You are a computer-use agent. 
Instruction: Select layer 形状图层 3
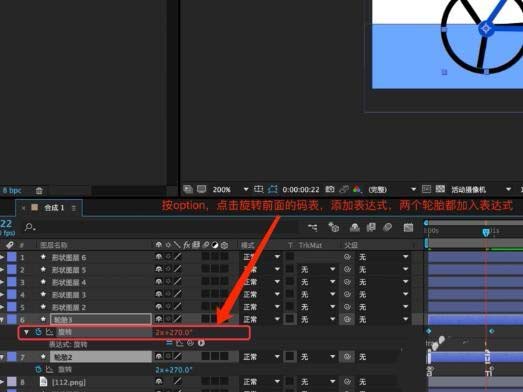click(69, 295)
